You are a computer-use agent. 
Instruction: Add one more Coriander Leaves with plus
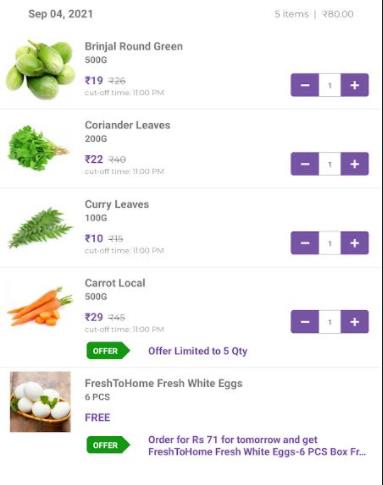(x=355, y=164)
